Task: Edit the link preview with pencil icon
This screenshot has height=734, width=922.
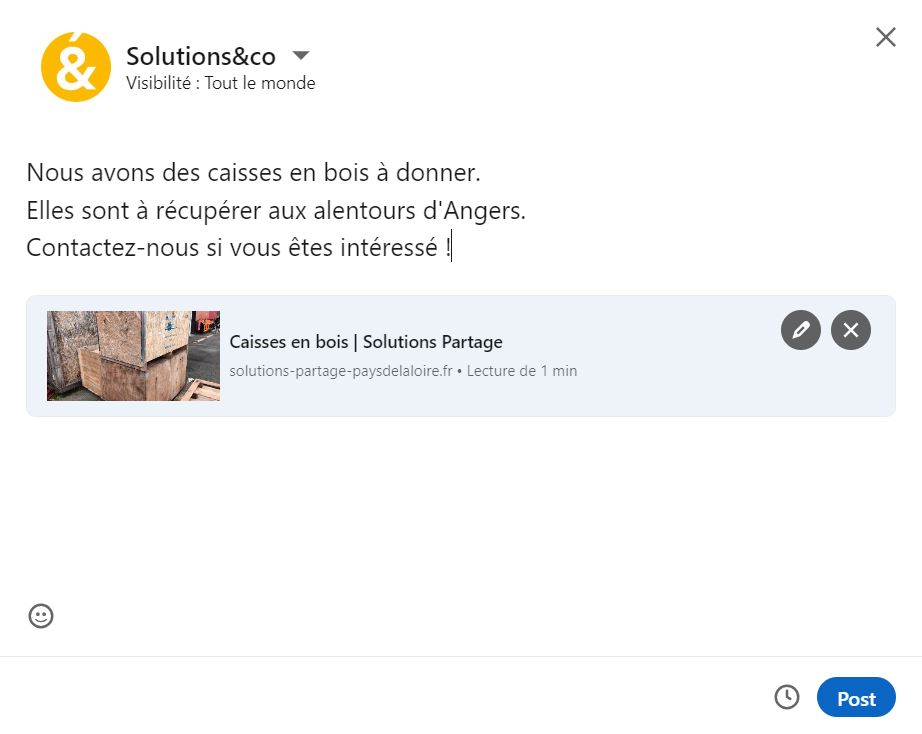Action: point(800,330)
